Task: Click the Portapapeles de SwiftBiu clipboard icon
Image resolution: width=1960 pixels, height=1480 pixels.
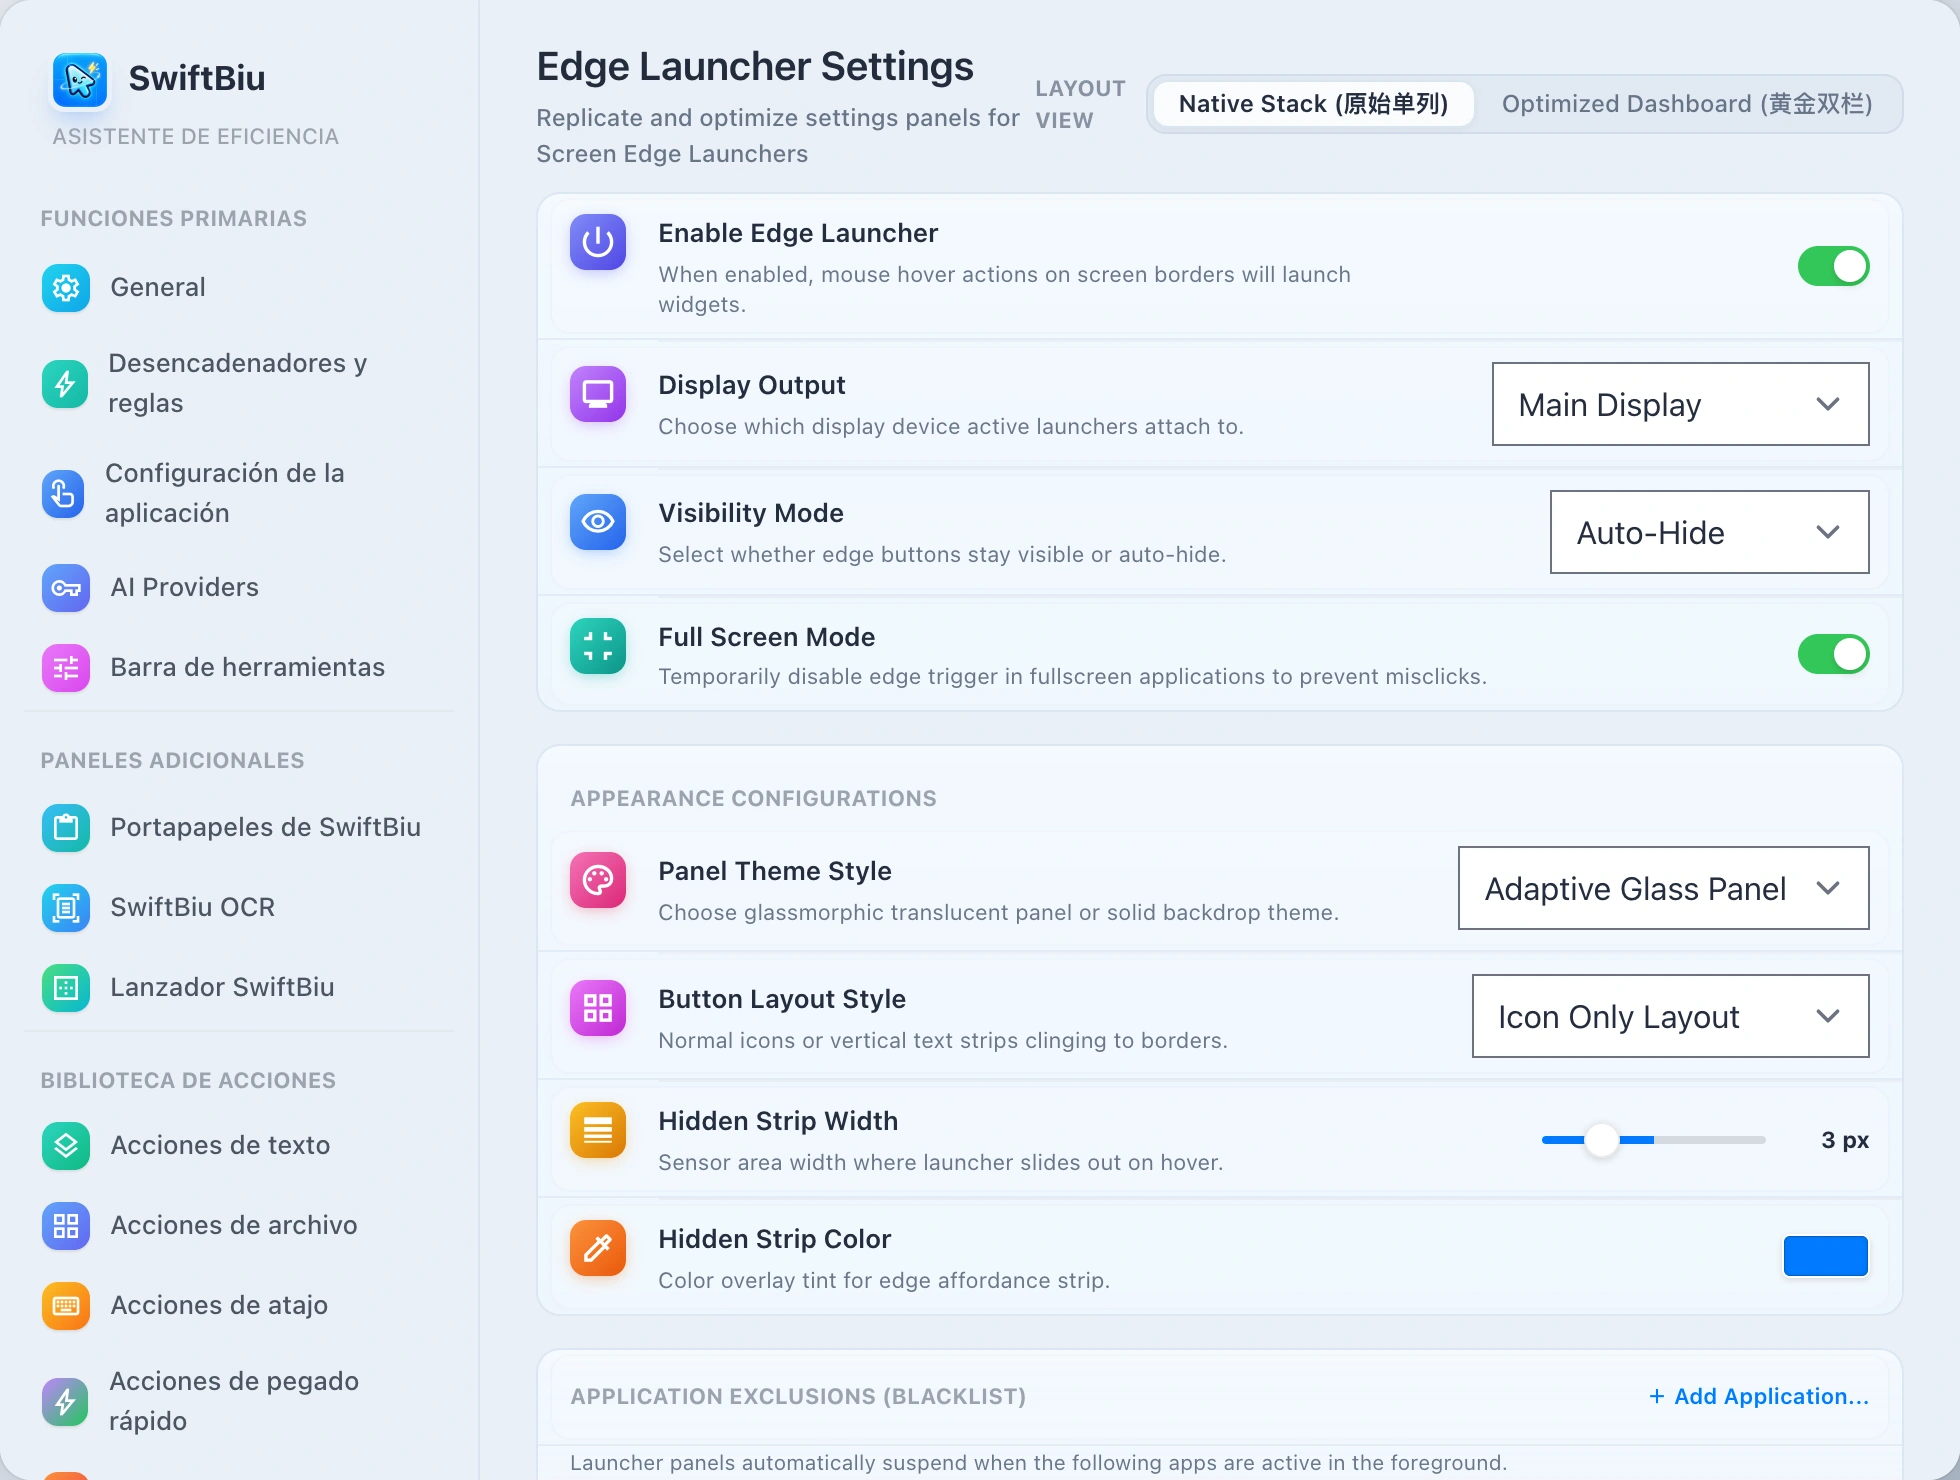Action: click(x=66, y=828)
